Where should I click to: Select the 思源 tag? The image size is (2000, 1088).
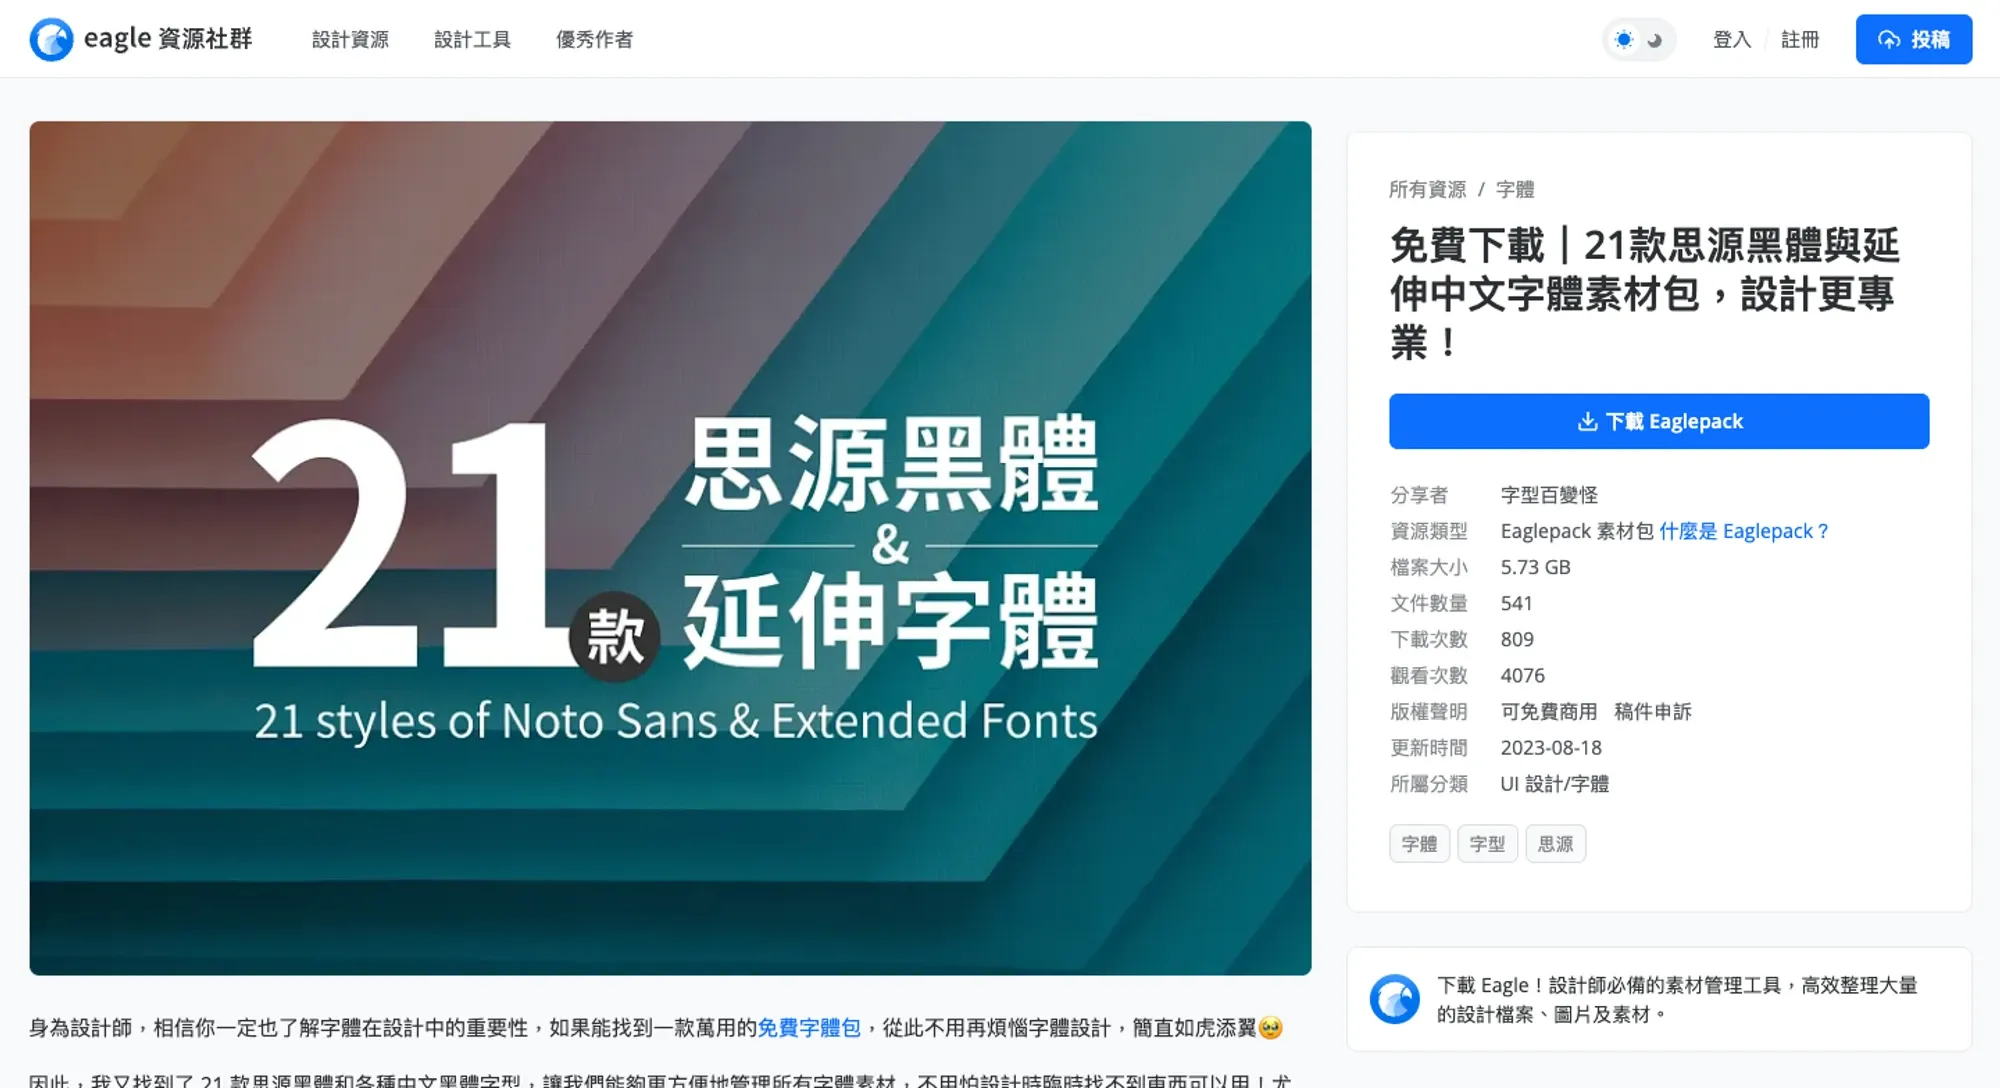click(1555, 844)
